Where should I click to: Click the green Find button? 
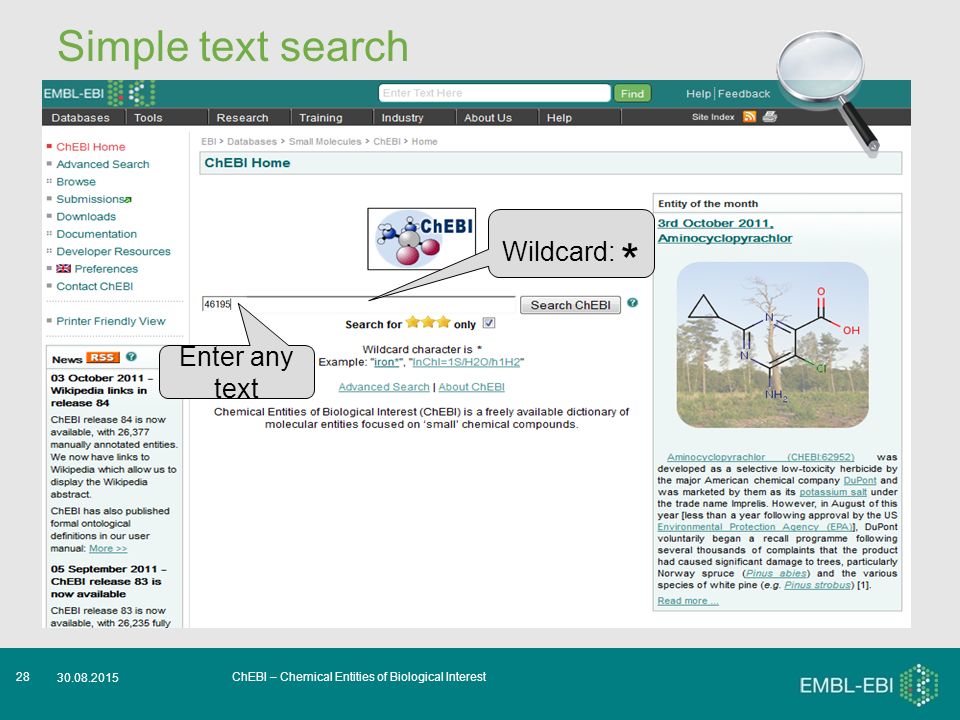tap(632, 94)
